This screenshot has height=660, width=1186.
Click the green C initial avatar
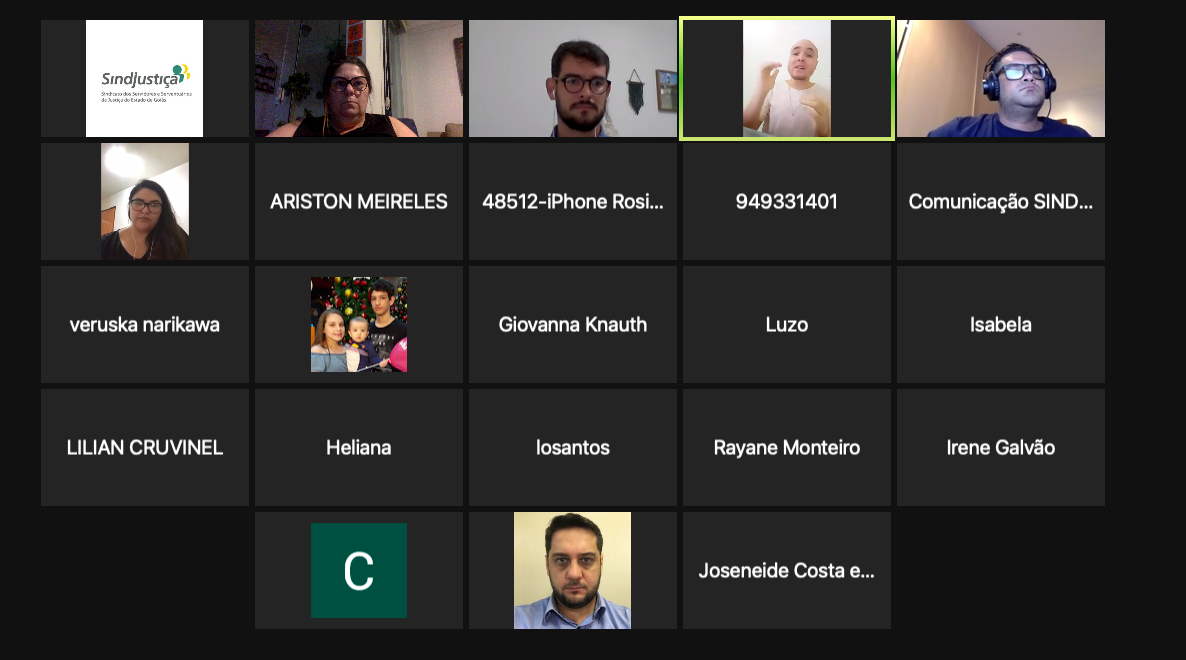coord(359,571)
